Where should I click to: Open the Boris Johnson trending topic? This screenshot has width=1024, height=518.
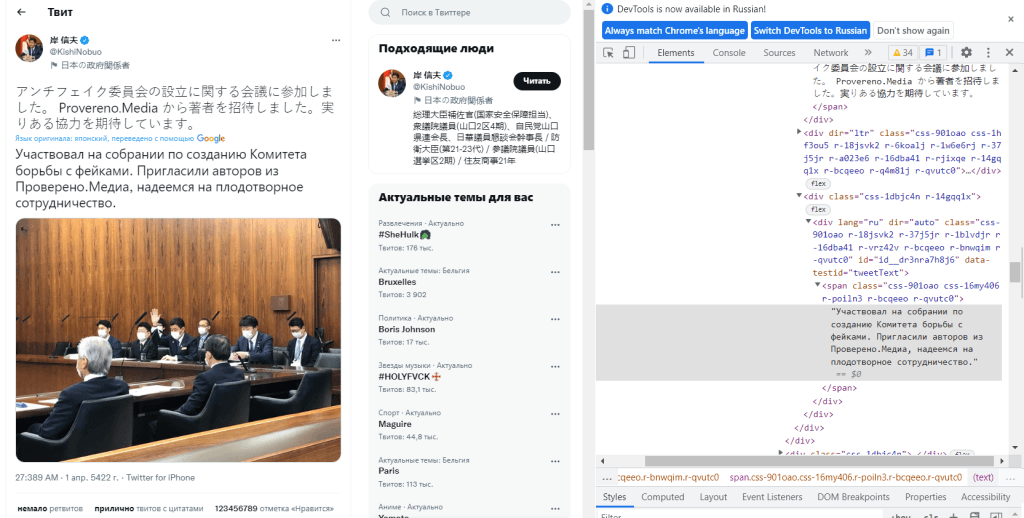[x=406, y=329]
